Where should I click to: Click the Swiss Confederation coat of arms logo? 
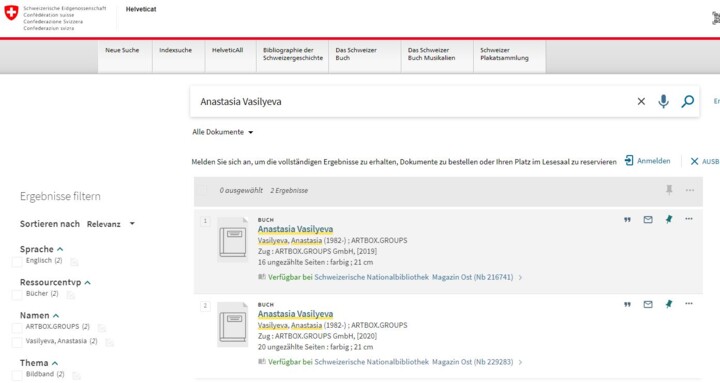point(11,12)
